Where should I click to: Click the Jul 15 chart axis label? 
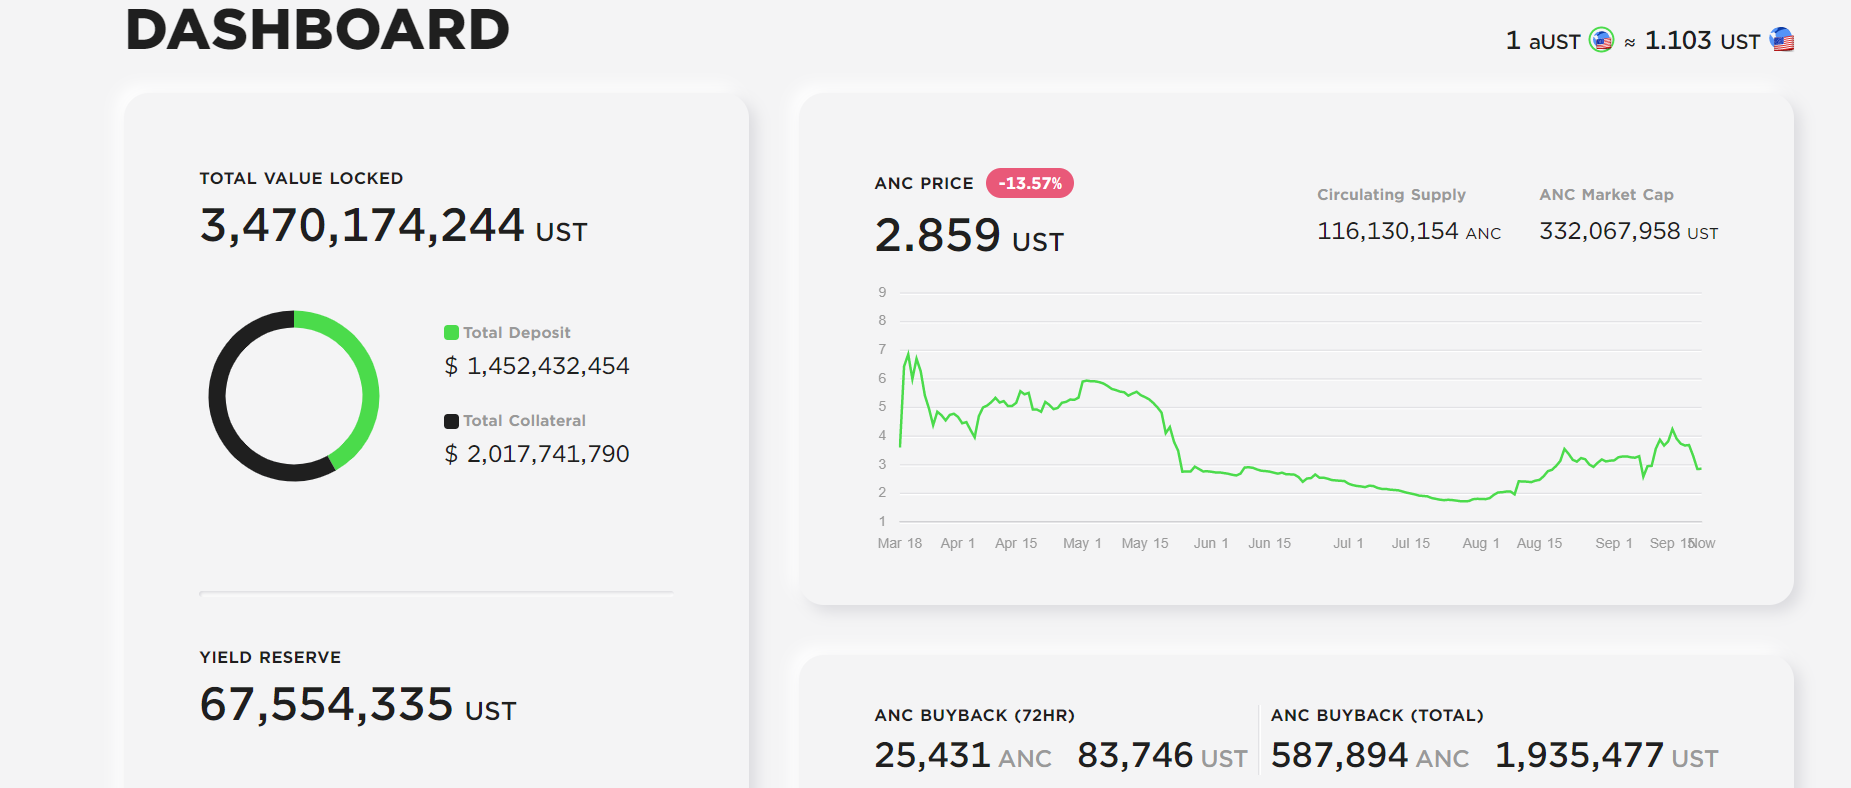(x=1411, y=543)
